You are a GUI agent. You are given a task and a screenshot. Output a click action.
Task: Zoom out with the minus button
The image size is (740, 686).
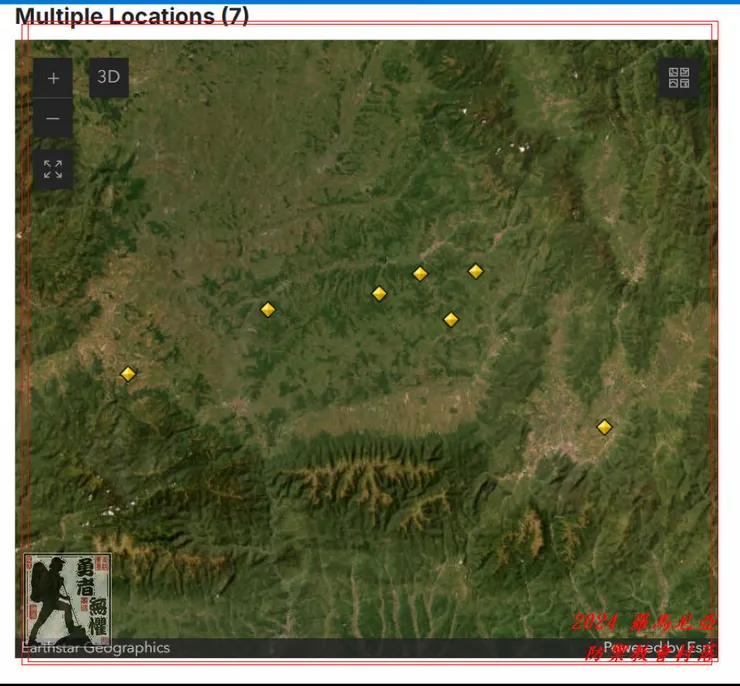pos(53,118)
